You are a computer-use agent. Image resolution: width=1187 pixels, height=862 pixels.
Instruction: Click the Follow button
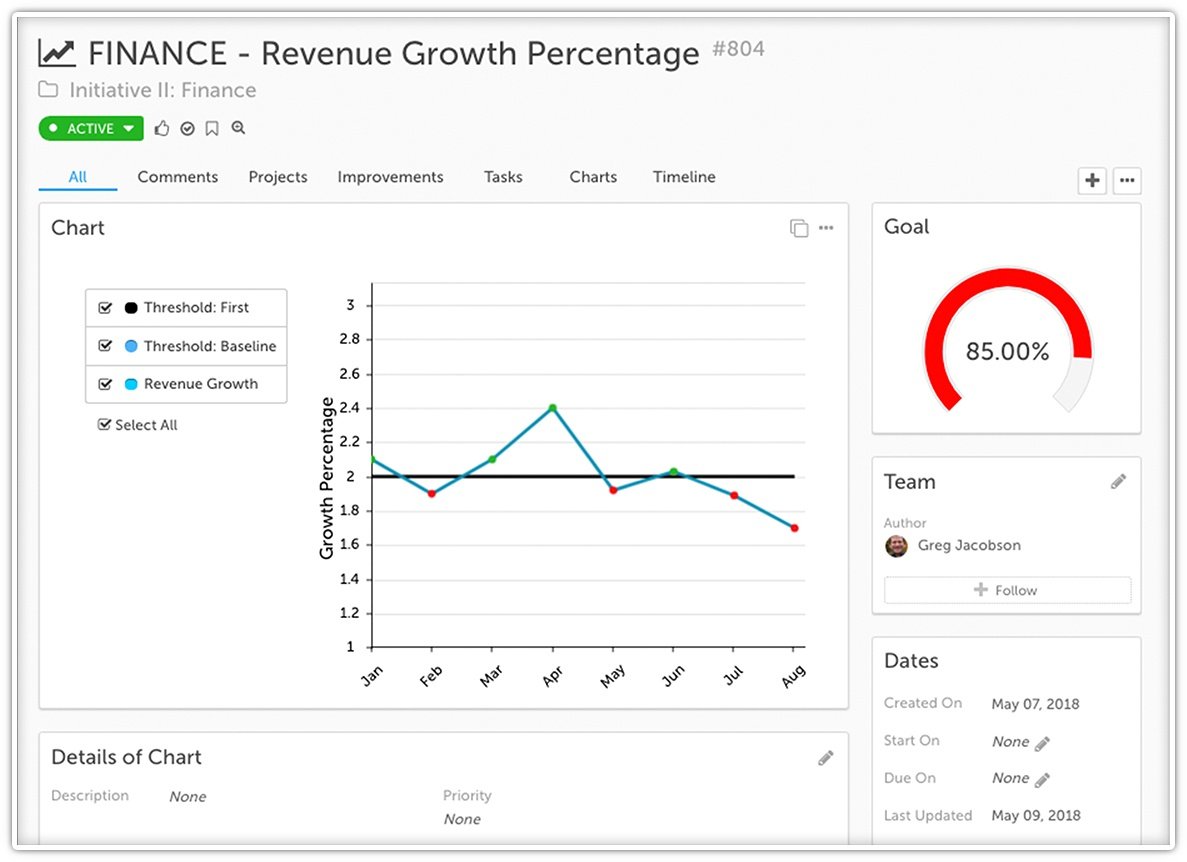point(1007,590)
